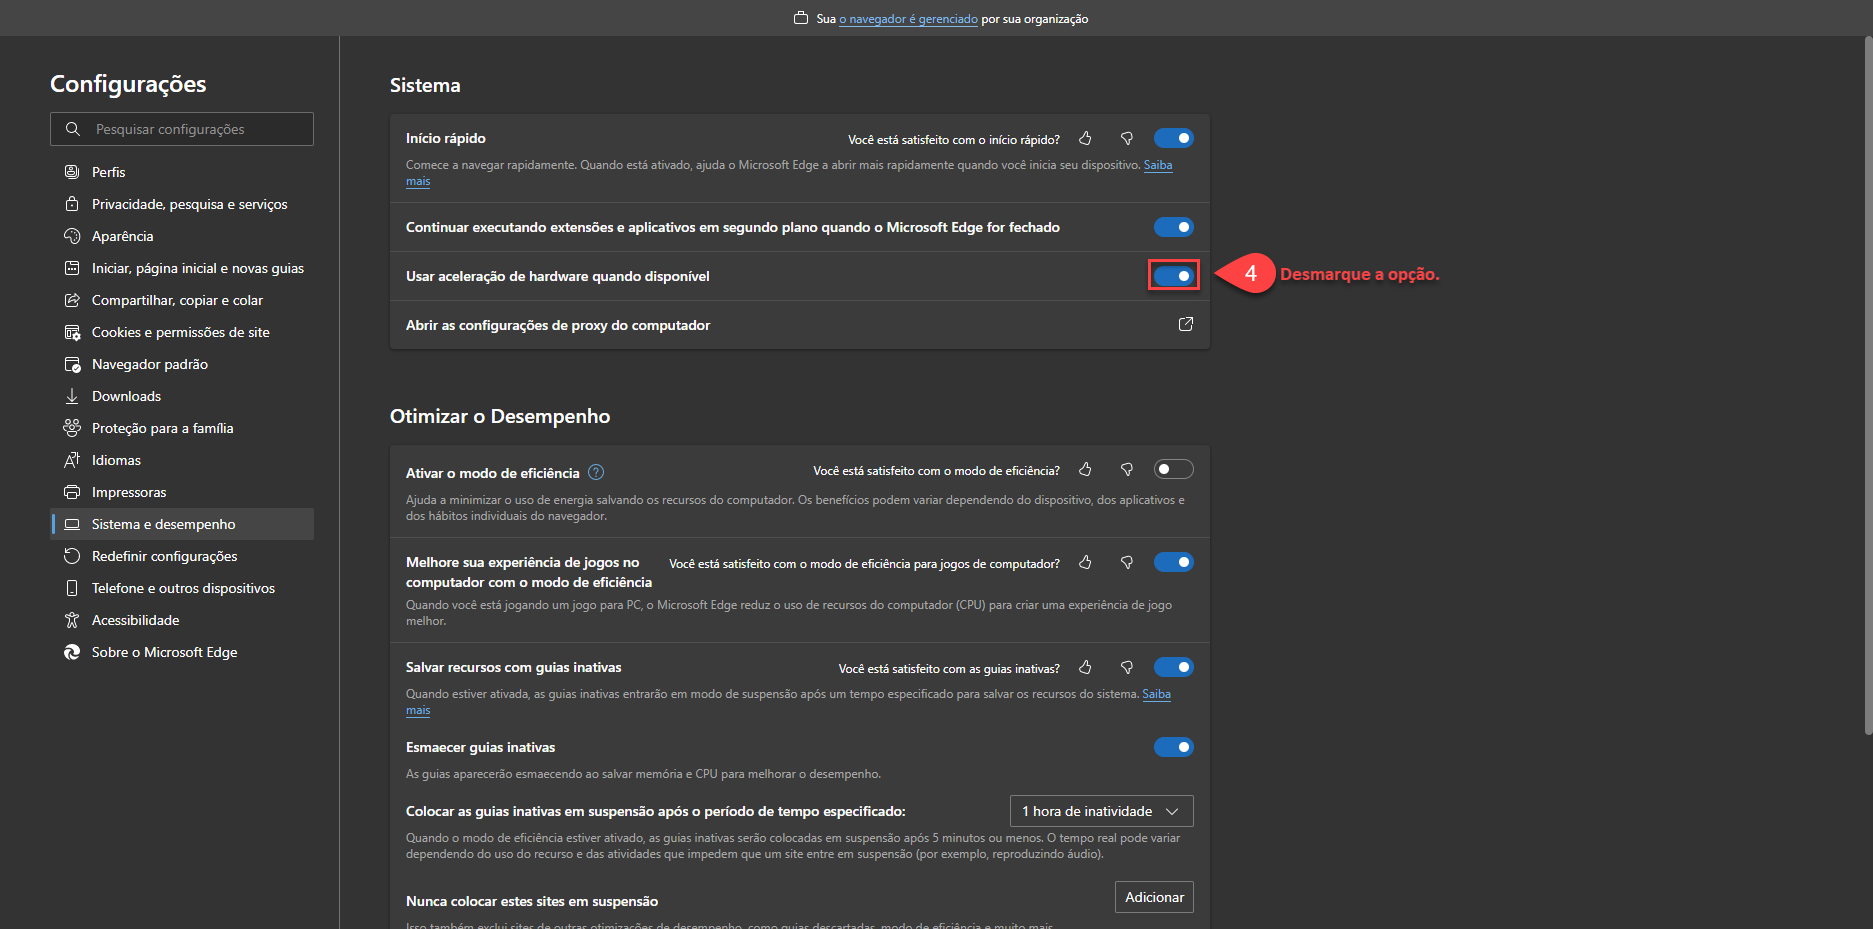The height and width of the screenshot is (929, 1873).
Task: Open Privacidade, pesquisa e serviços settings
Action: point(189,204)
